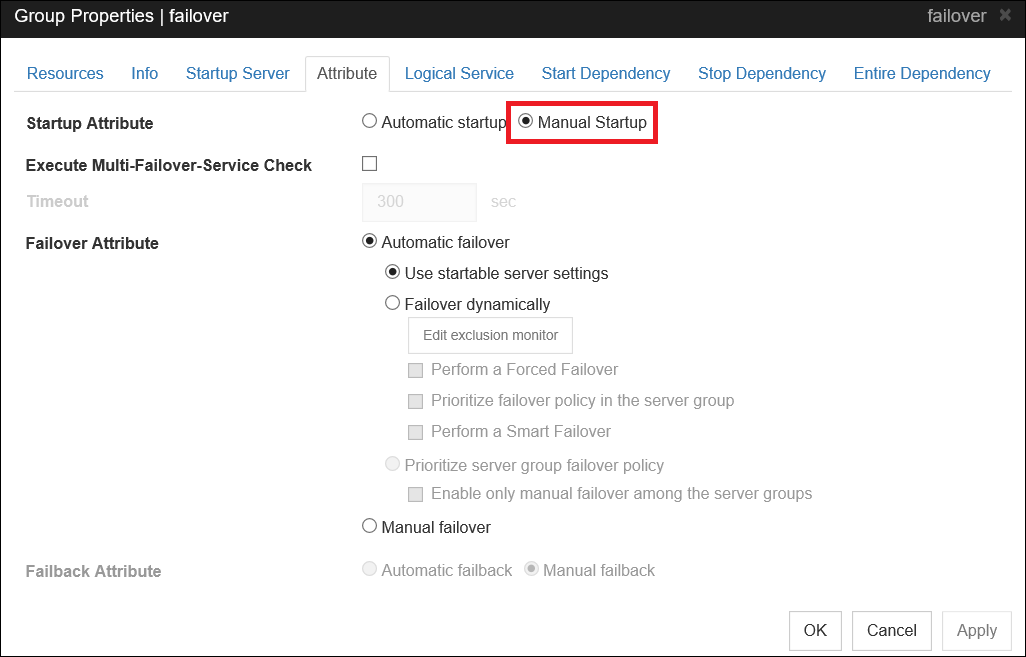Image resolution: width=1026 pixels, height=657 pixels.
Task: Choose Manual Startup option
Action: point(525,121)
